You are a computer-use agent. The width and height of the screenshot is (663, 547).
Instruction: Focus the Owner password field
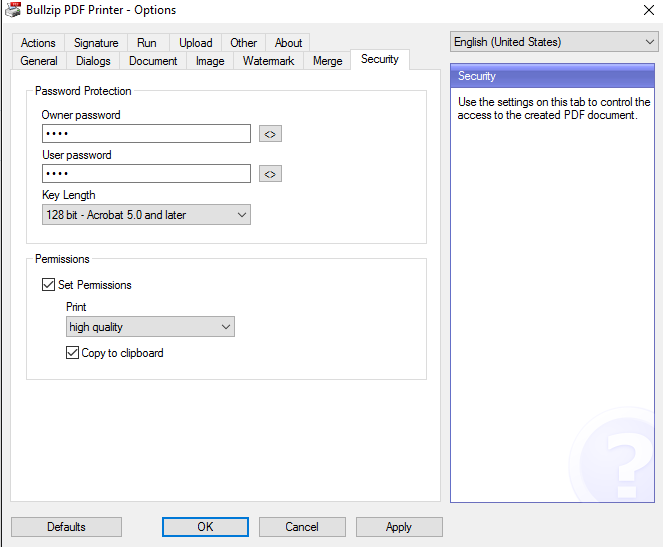click(146, 134)
